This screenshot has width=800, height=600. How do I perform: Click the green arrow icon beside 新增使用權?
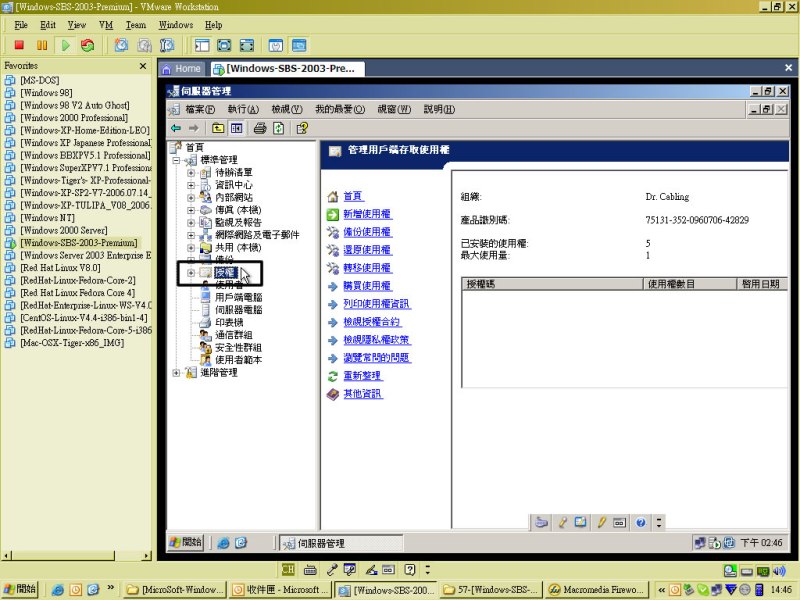pyautogui.click(x=333, y=214)
